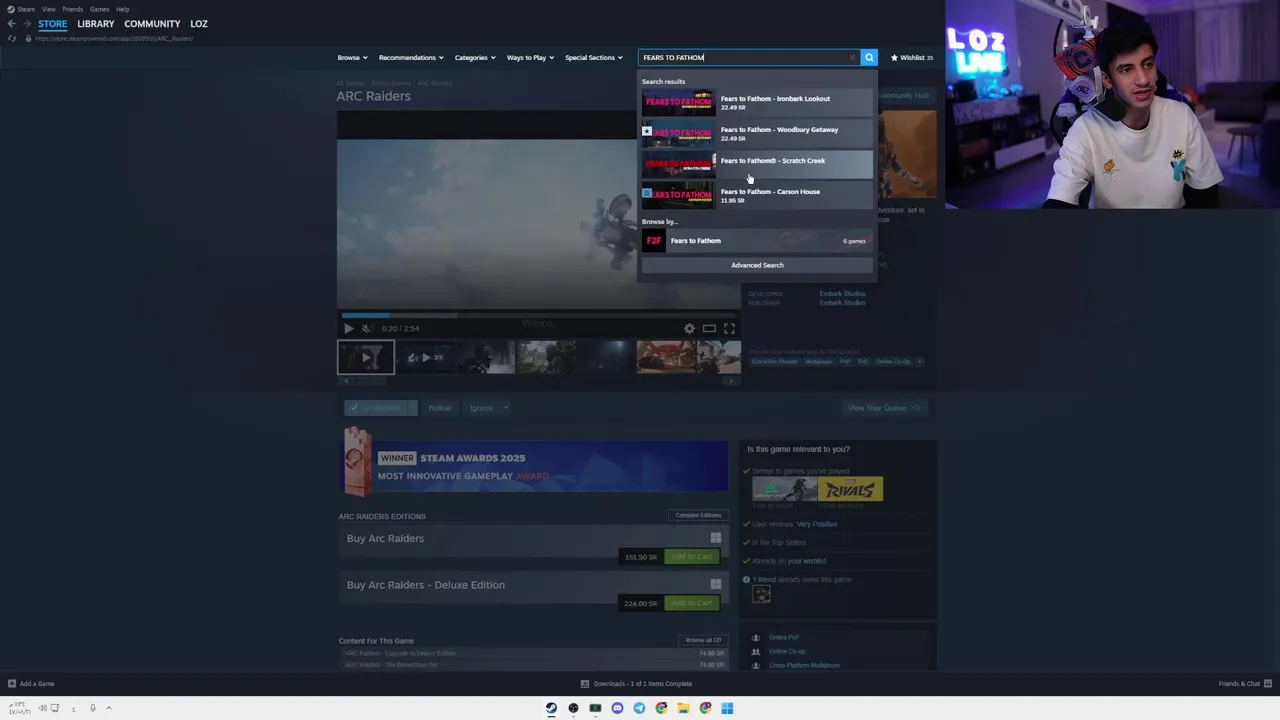Open the Friends menu
1280x720 pixels.
72,9
